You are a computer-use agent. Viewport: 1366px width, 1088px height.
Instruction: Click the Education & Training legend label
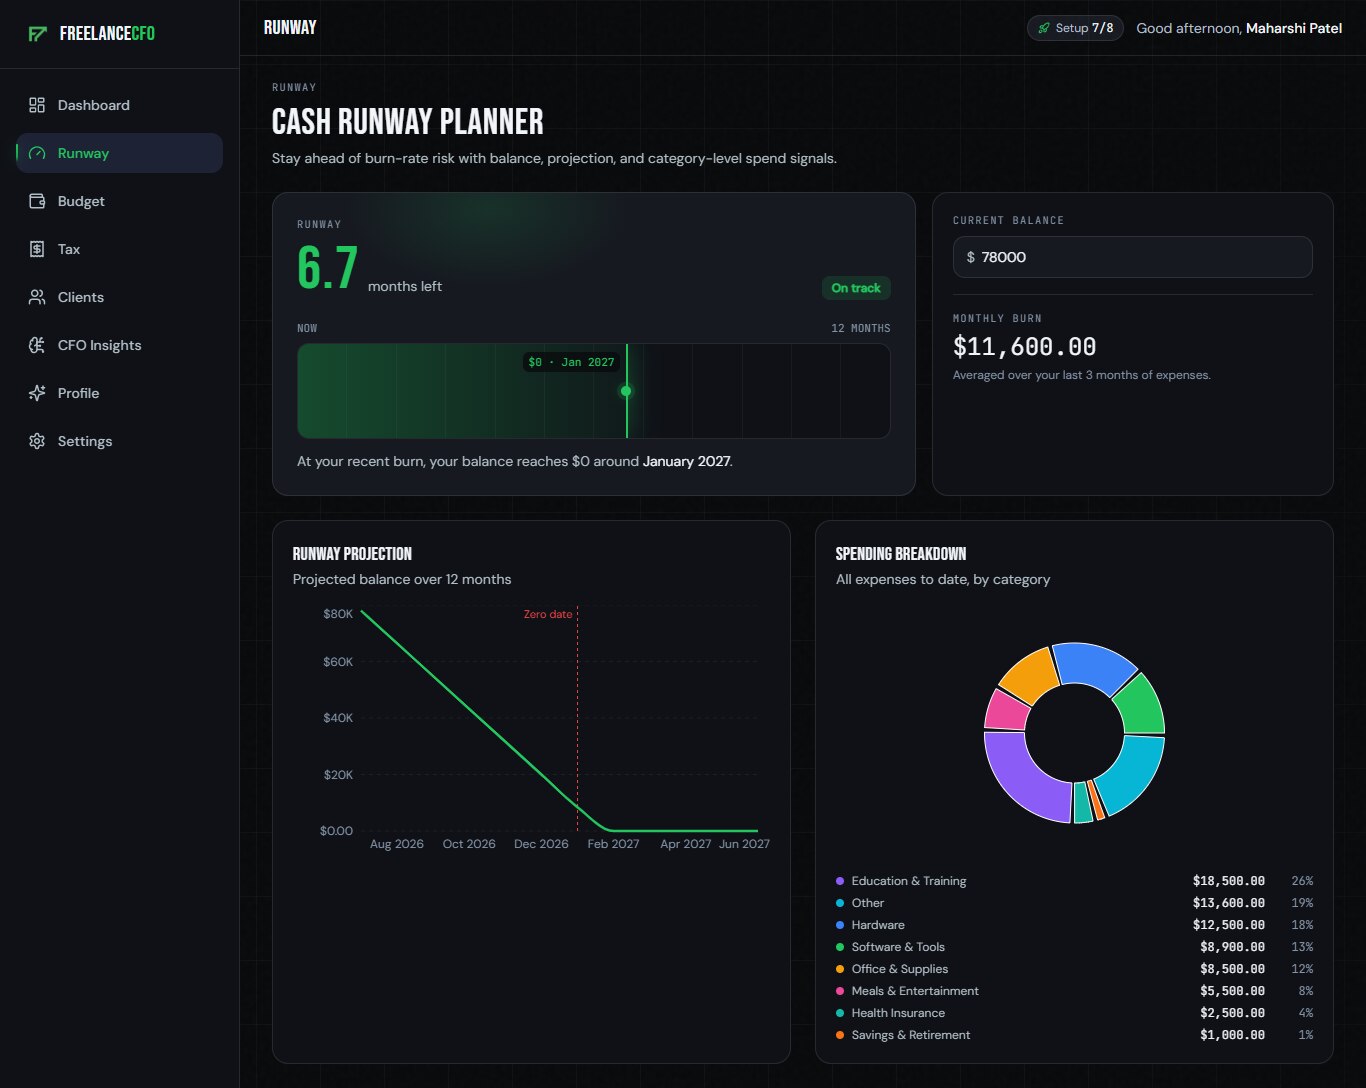coord(909,881)
